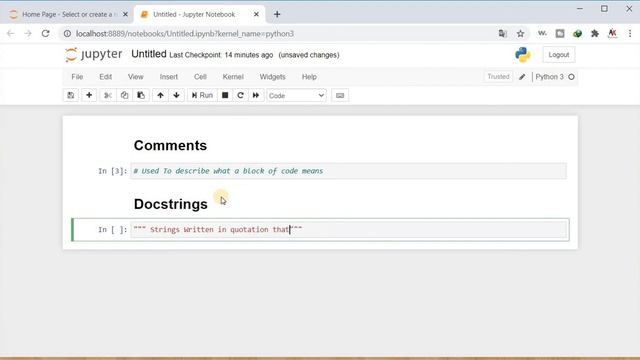Click the square browser extension icon

click(x=560, y=34)
